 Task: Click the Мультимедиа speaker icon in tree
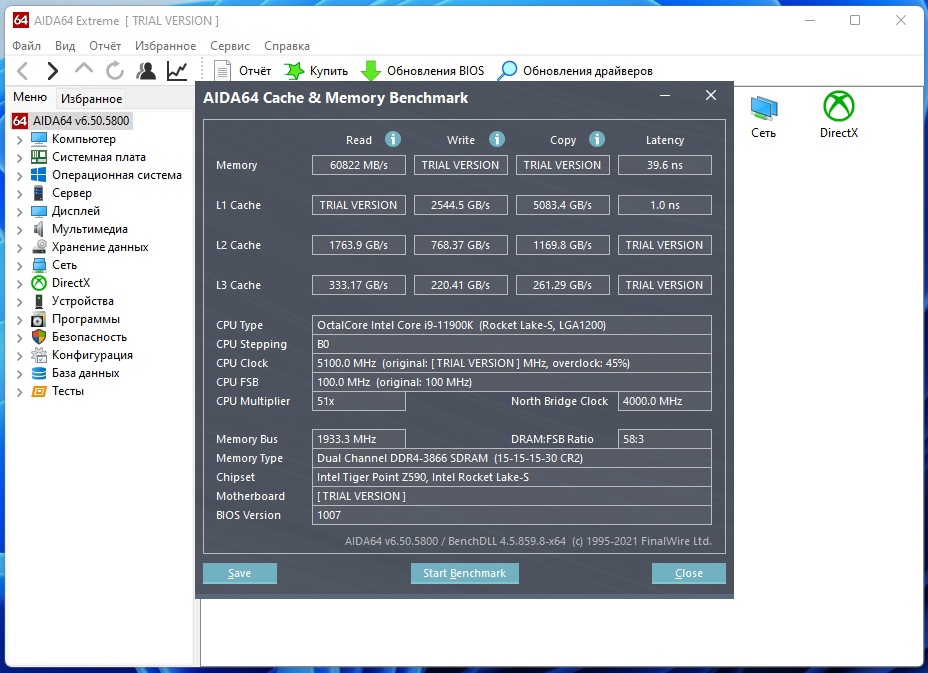tap(38, 229)
